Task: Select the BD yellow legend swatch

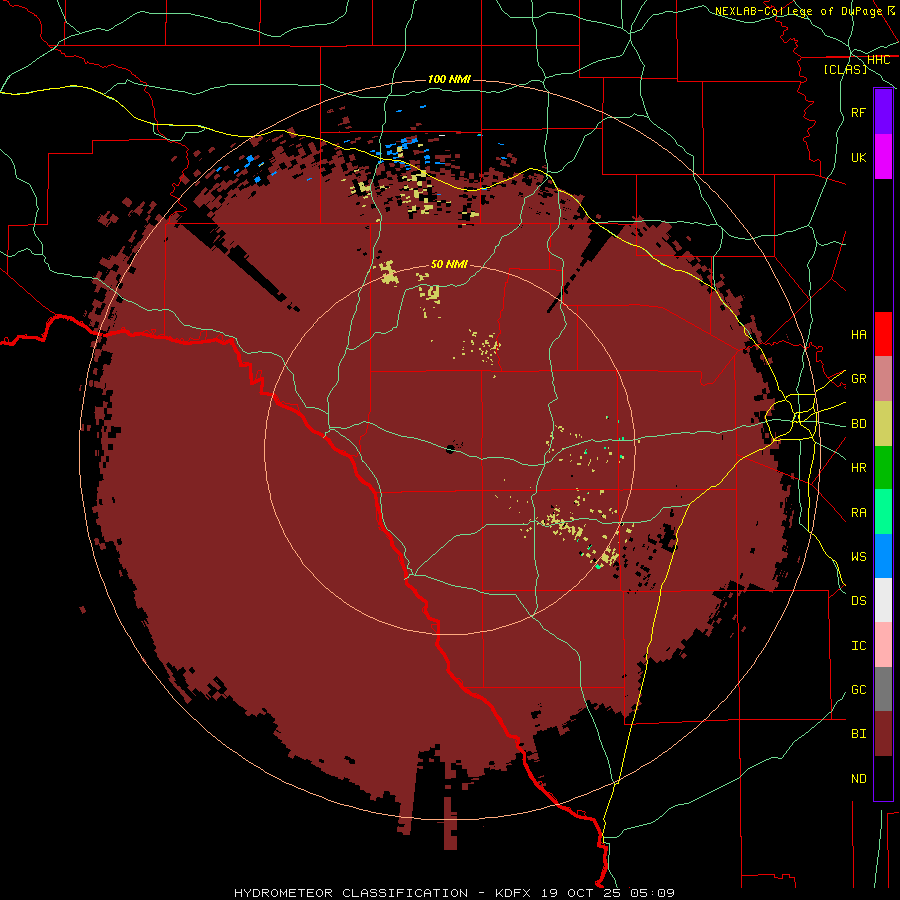Action: tap(883, 424)
